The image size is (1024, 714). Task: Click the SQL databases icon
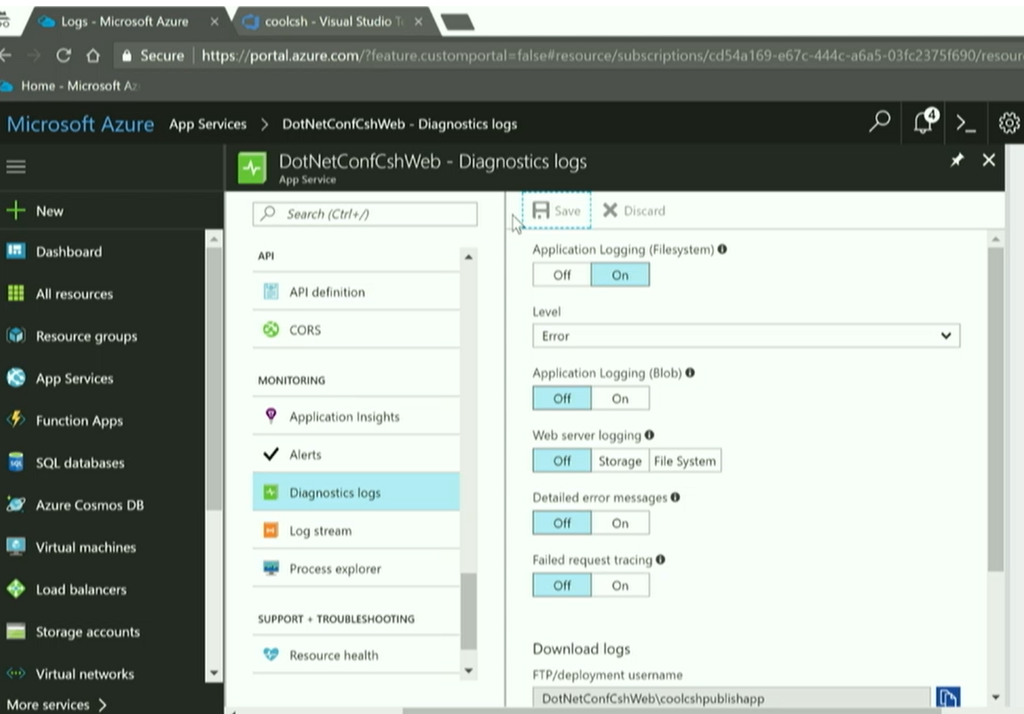16,462
